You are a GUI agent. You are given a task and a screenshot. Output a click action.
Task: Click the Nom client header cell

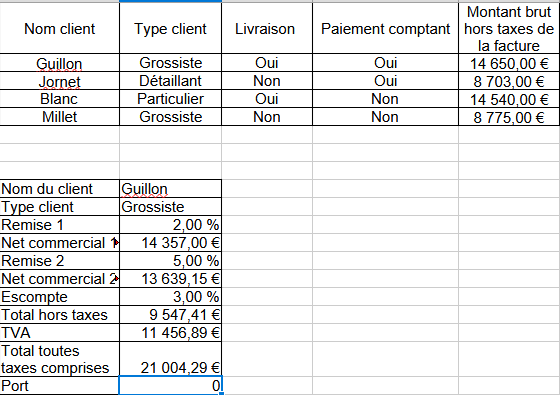point(60,29)
